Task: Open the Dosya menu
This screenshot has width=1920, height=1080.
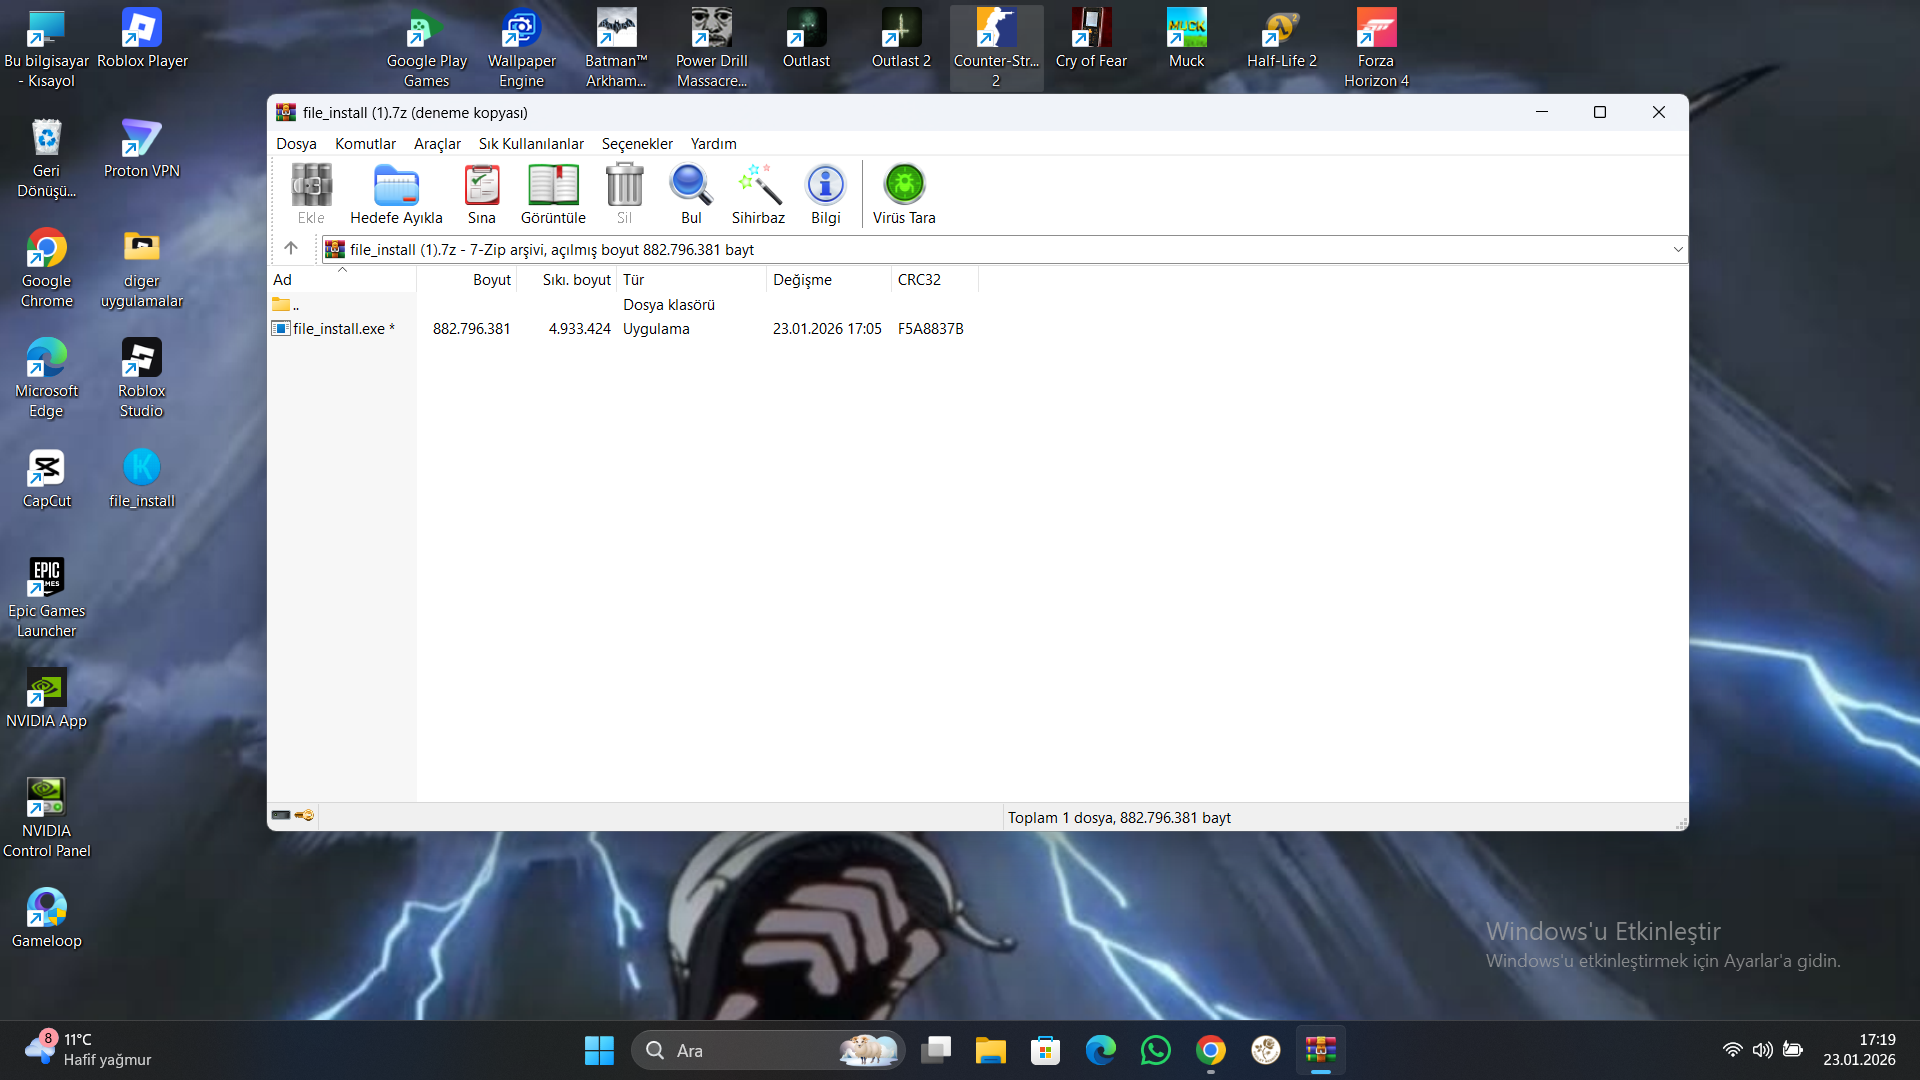Action: pyautogui.click(x=296, y=144)
